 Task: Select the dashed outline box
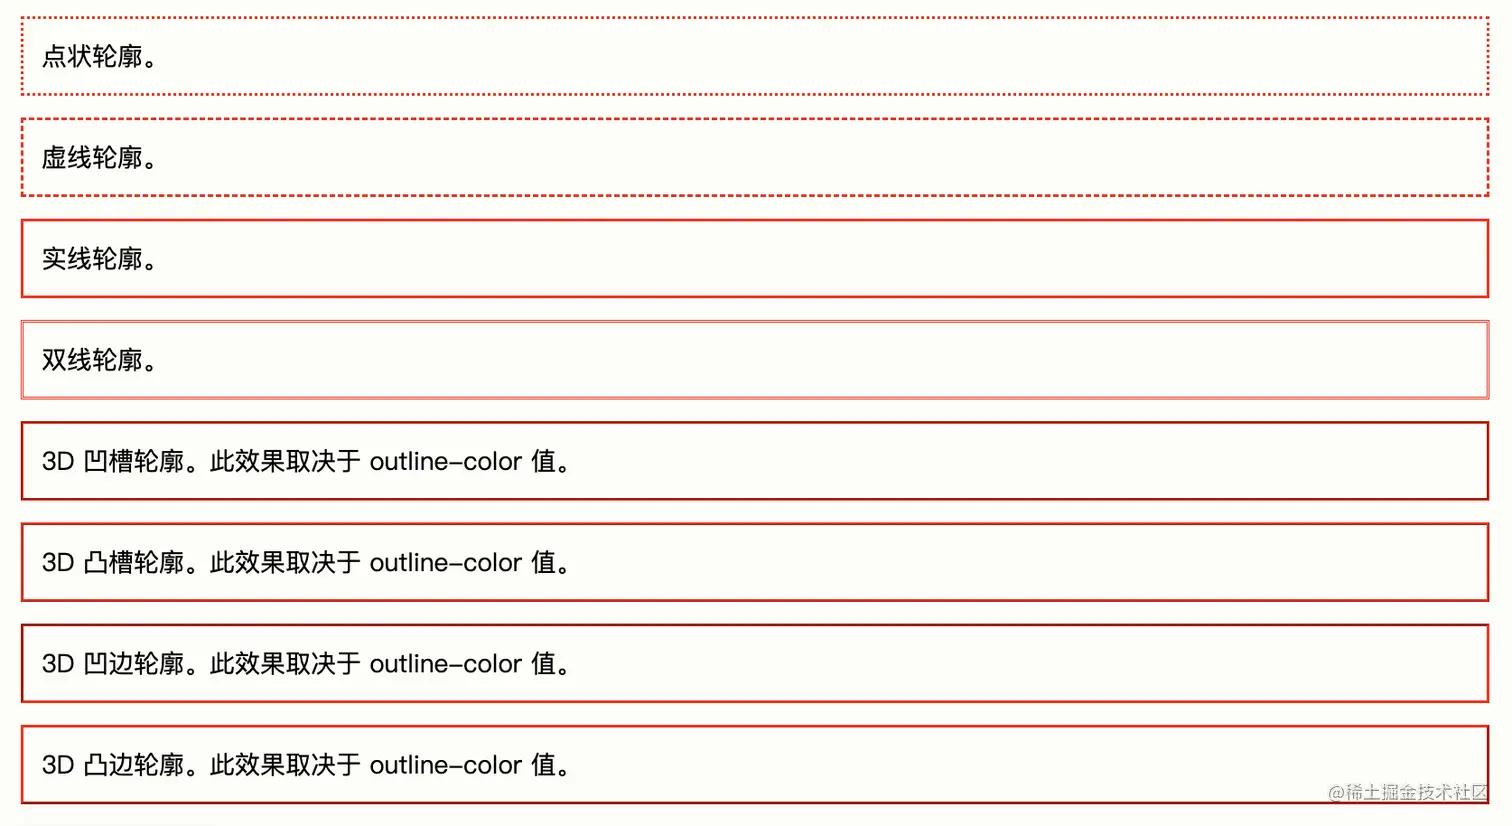755,157
